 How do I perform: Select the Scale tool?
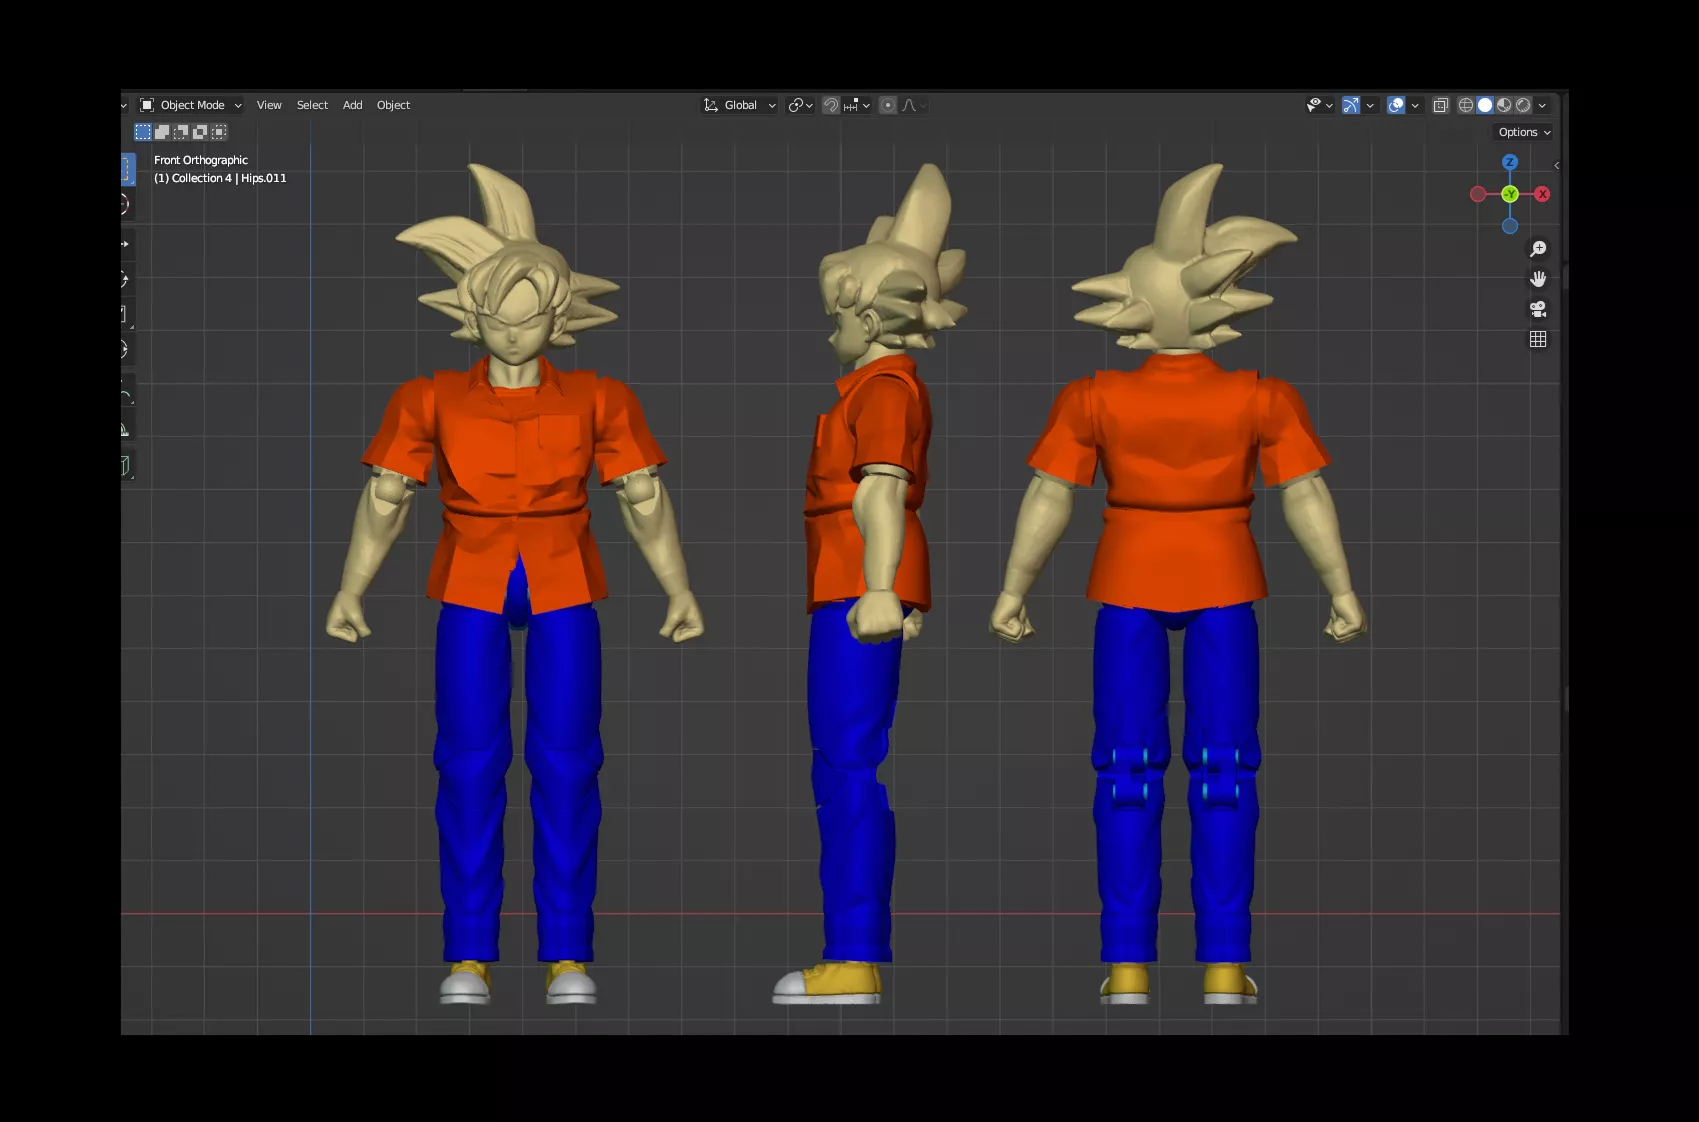coord(126,315)
